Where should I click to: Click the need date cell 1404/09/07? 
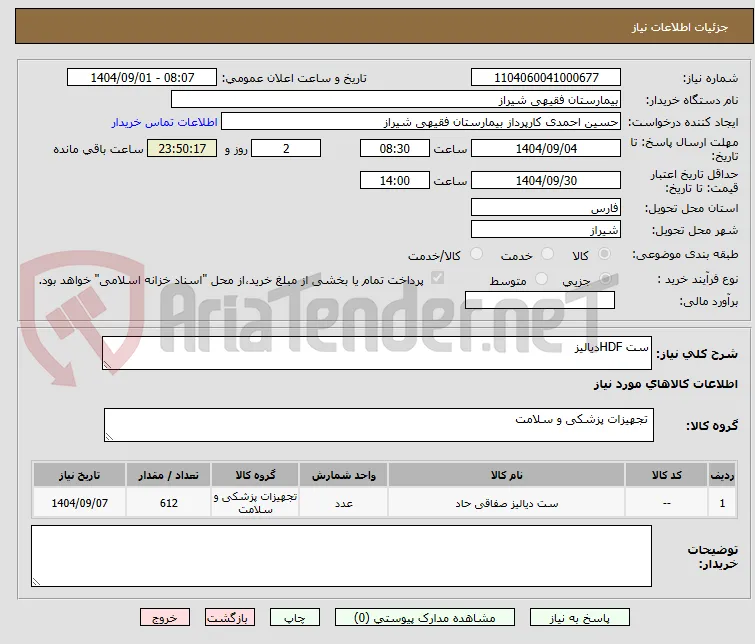click(x=79, y=503)
